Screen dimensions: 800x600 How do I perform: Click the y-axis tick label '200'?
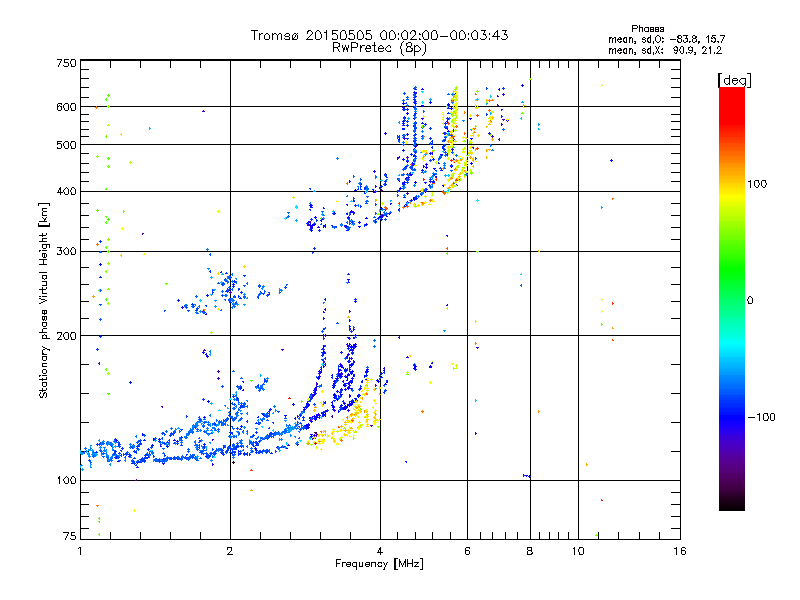click(66, 336)
